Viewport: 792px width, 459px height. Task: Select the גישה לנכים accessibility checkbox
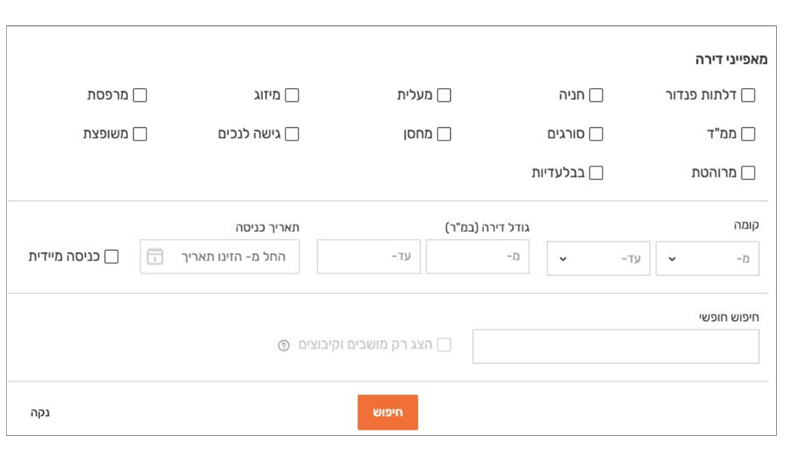(292, 134)
